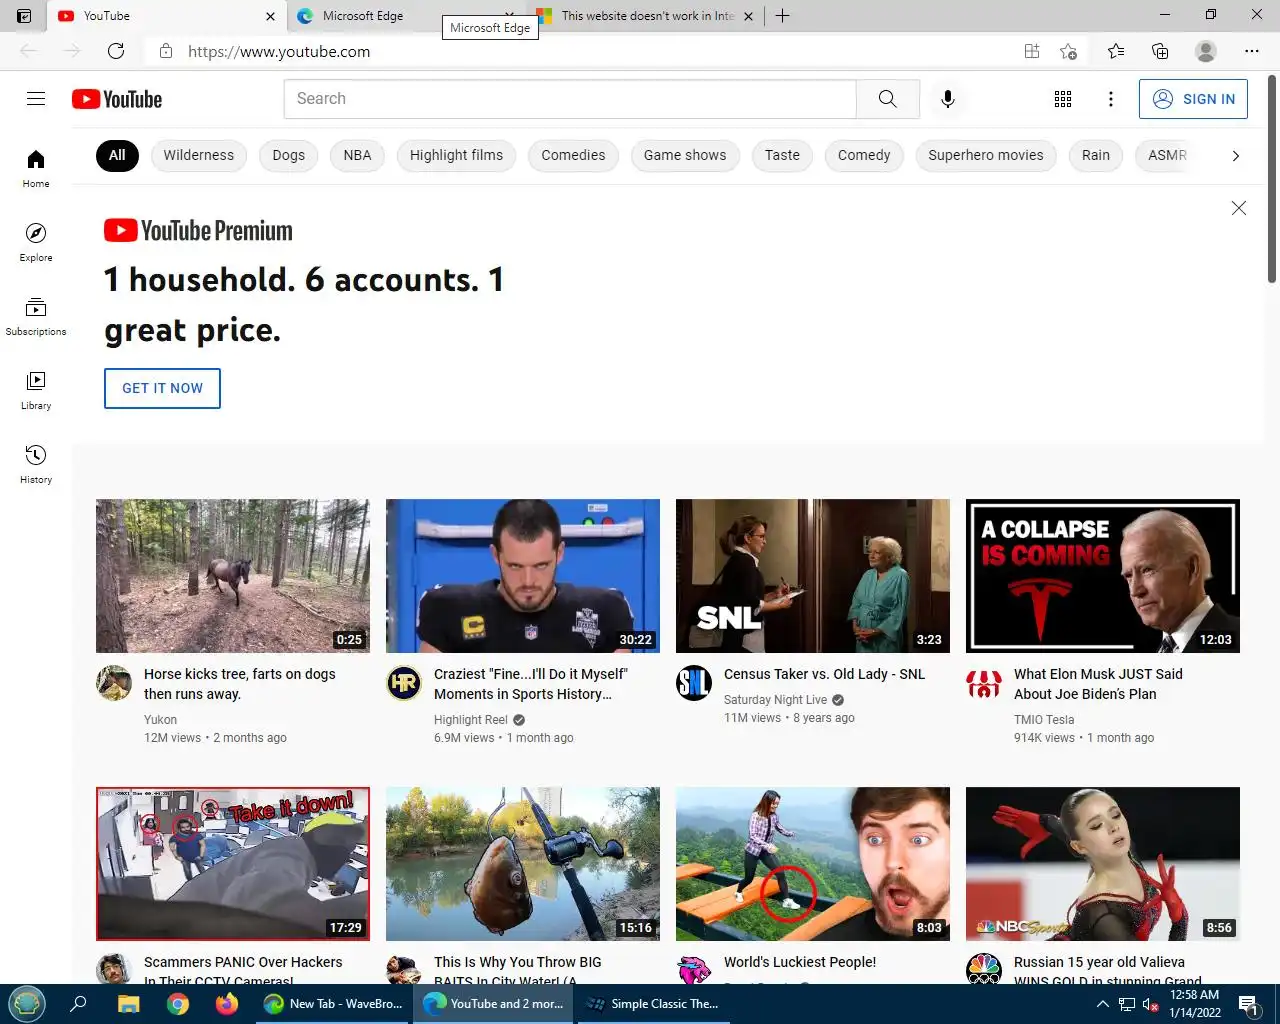Open TMIO Tesla channel avatar
This screenshot has width=1280, height=1024.
[x=984, y=683]
